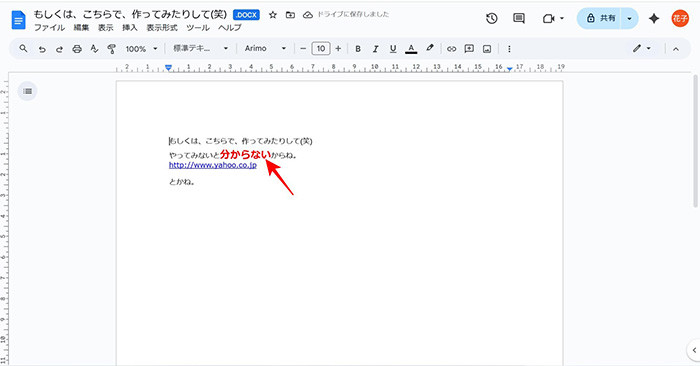Open editing mode pencil dropdown

click(x=642, y=49)
